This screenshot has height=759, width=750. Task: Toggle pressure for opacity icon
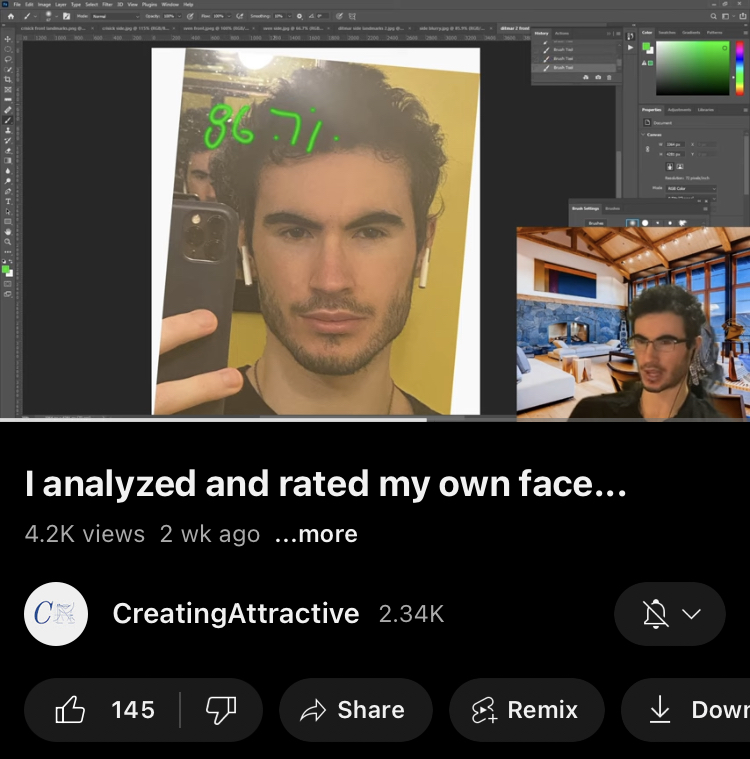coord(190,16)
